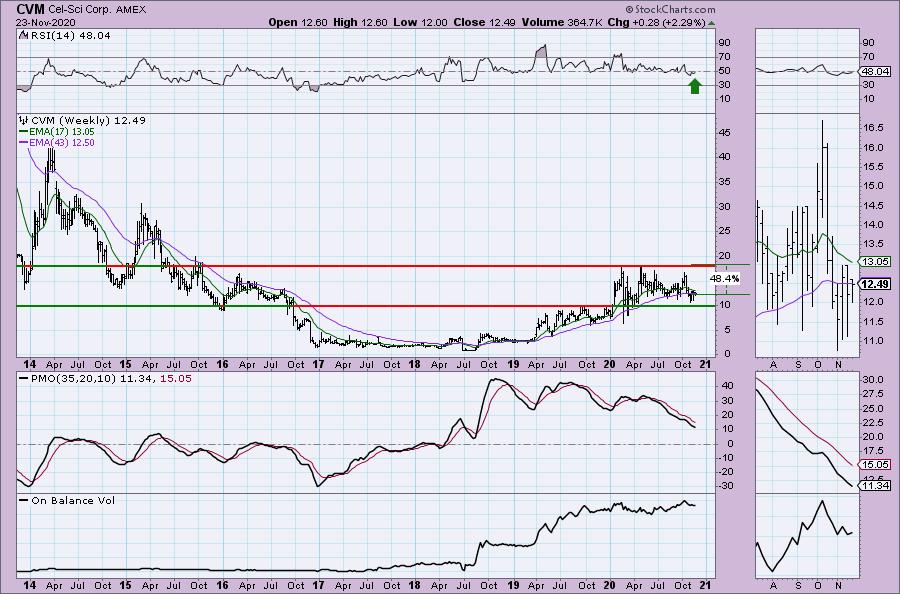Image resolution: width=900 pixels, height=594 pixels.
Task: Click the CVM ticker symbol in the title
Action: coord(29,9)
